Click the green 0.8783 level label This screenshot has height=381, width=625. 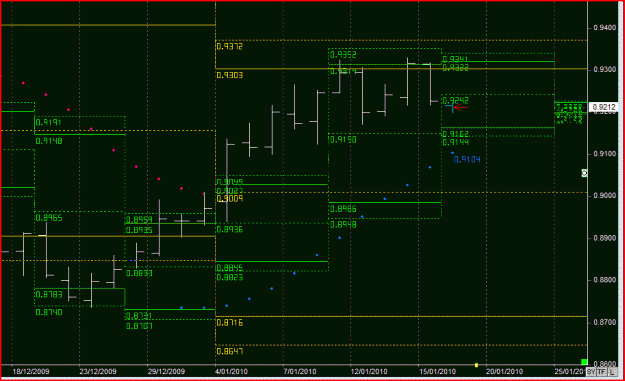click(x=49, y=295)
